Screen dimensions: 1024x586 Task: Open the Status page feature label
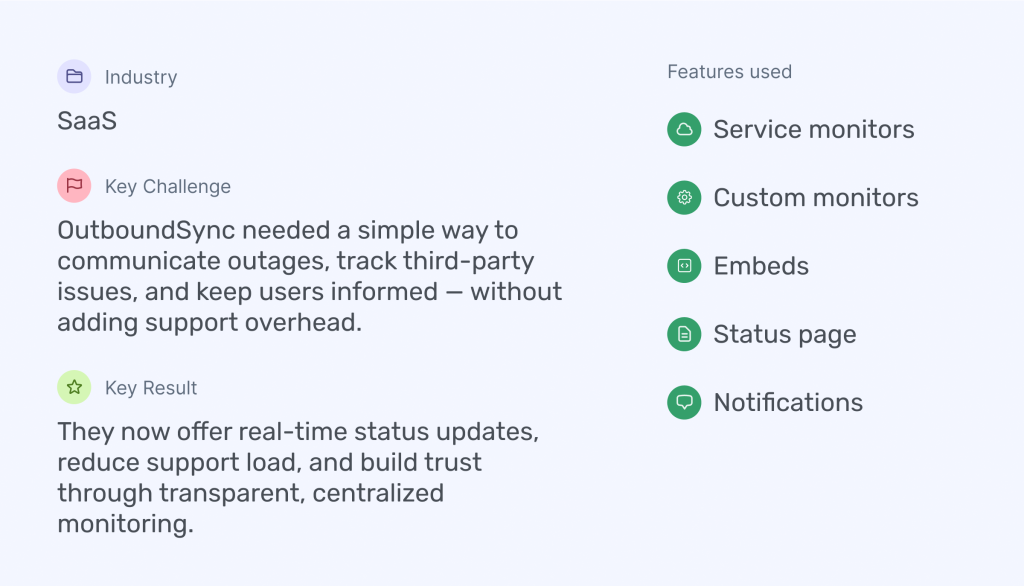(784, 334)
